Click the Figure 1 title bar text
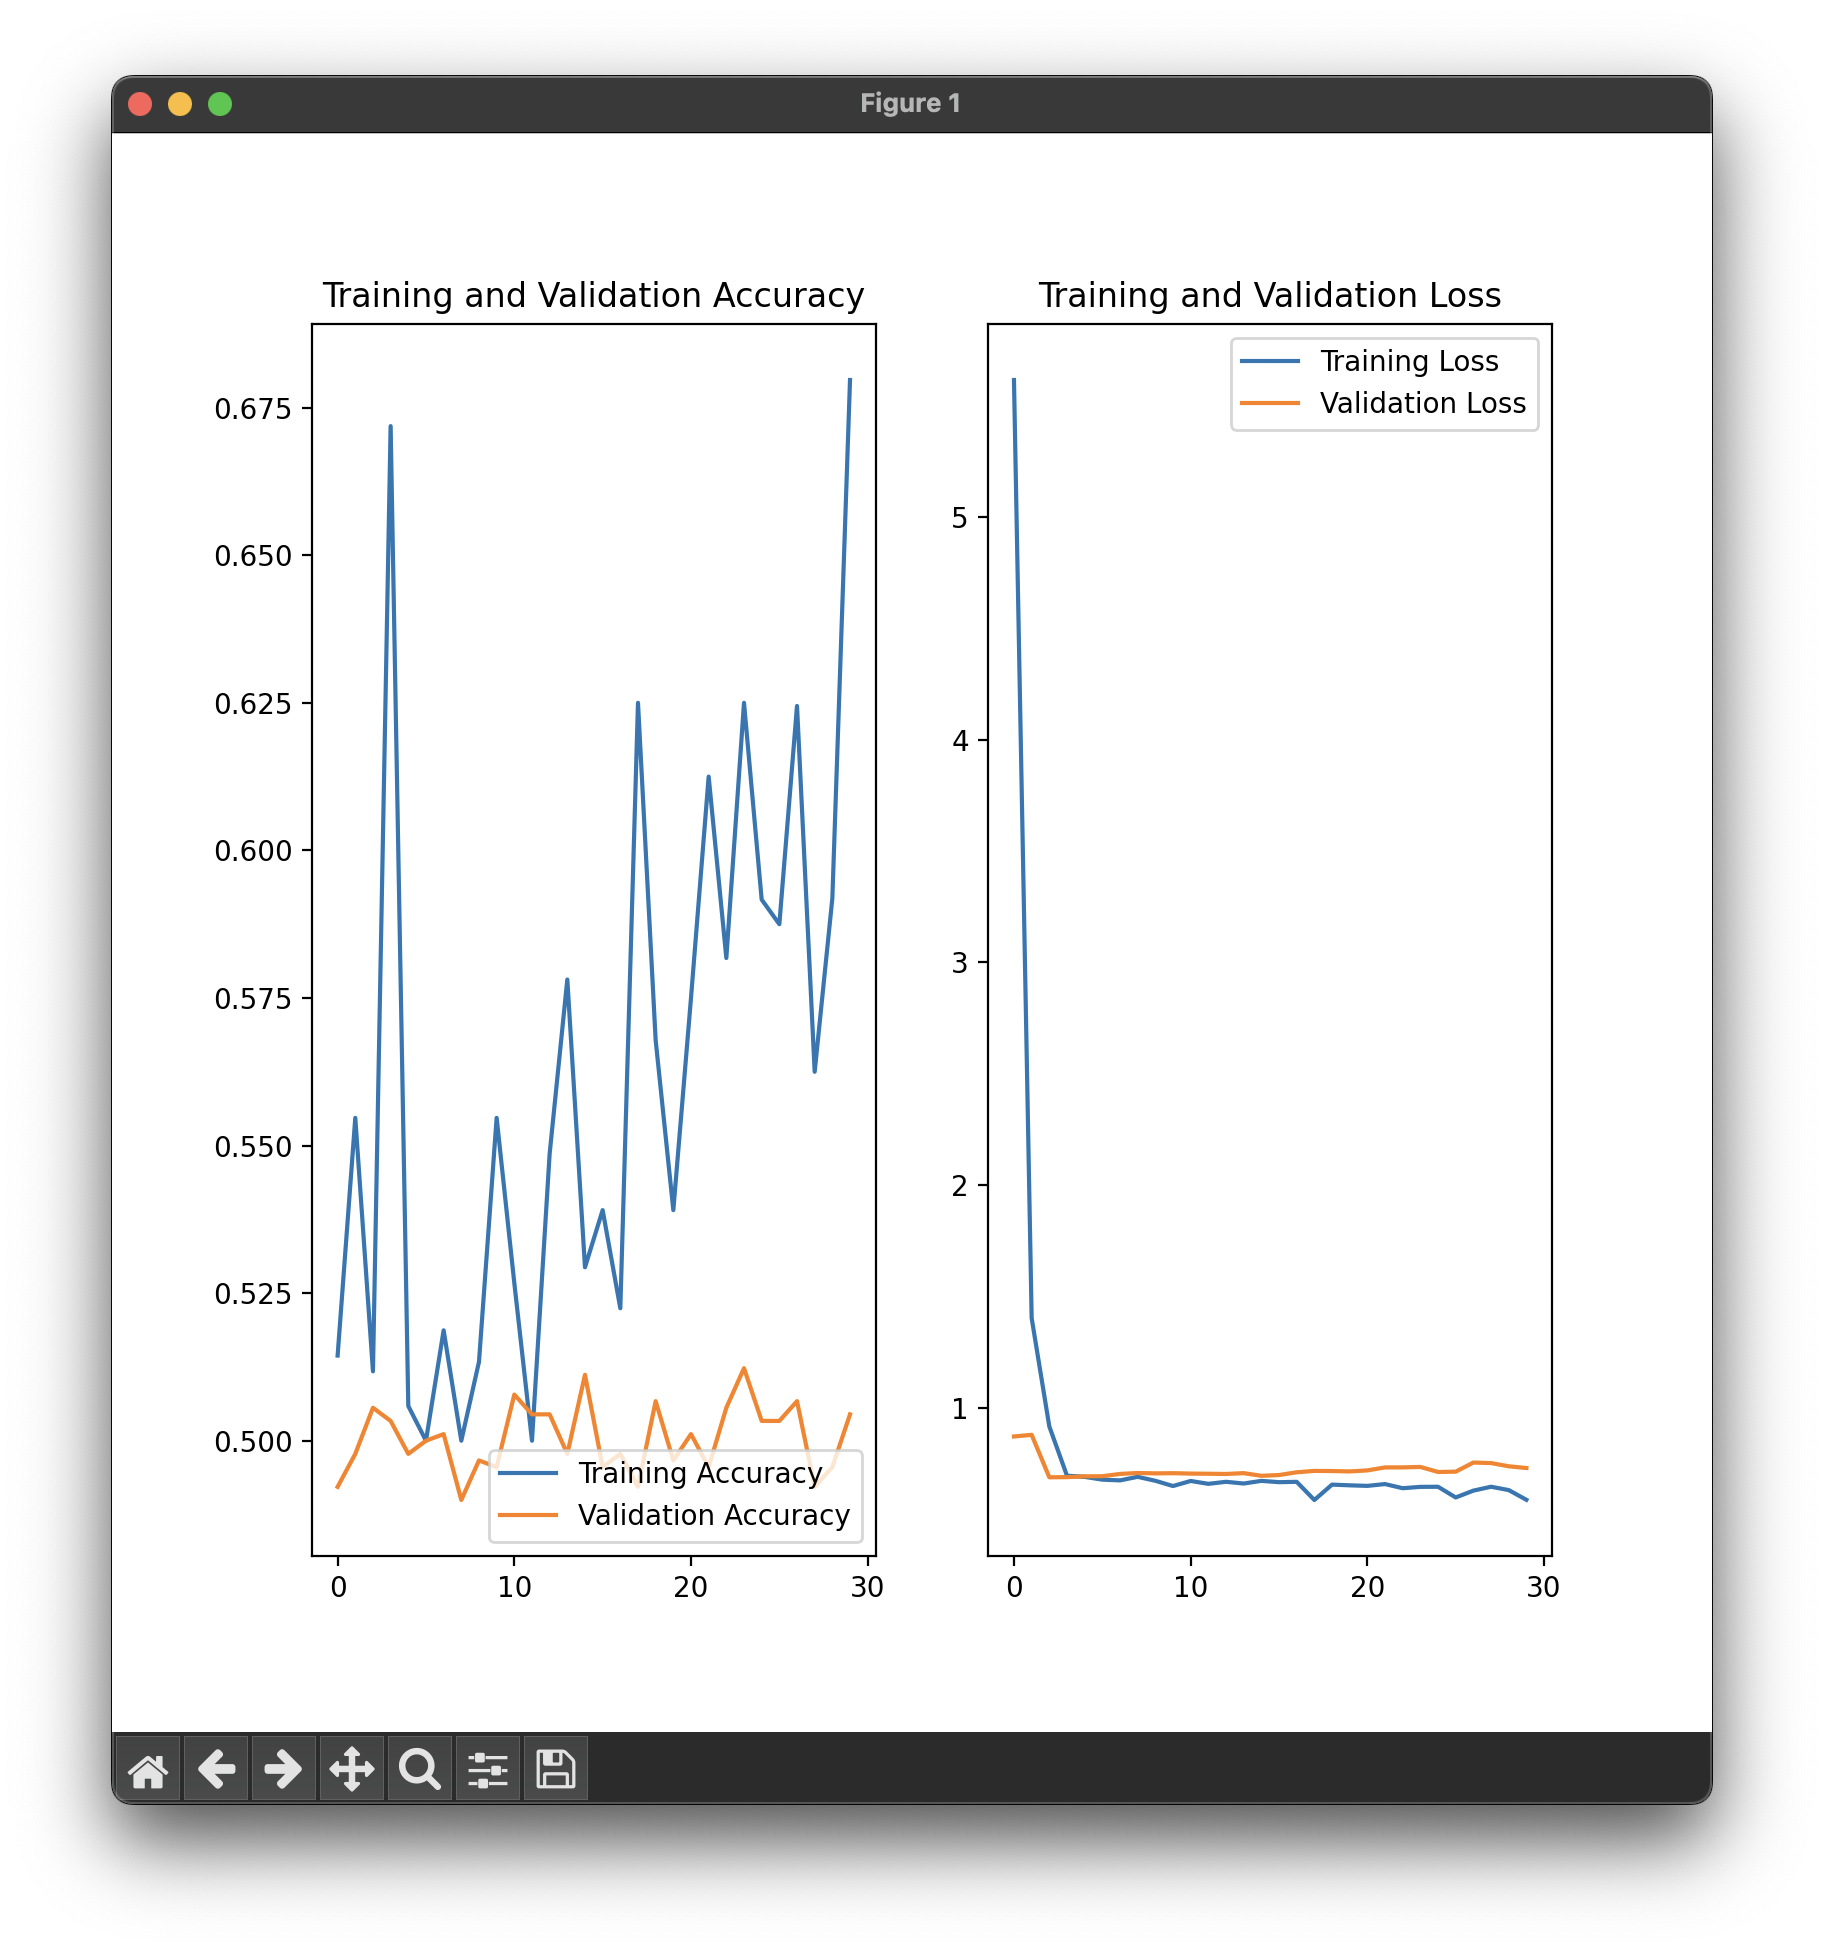 910,104
